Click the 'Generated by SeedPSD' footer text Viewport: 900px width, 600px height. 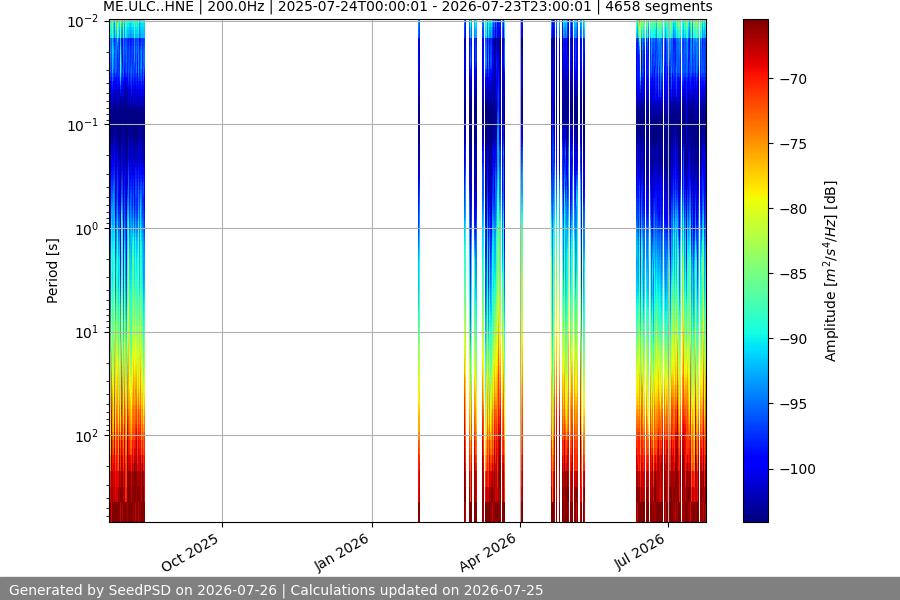[x=276, y=590]
